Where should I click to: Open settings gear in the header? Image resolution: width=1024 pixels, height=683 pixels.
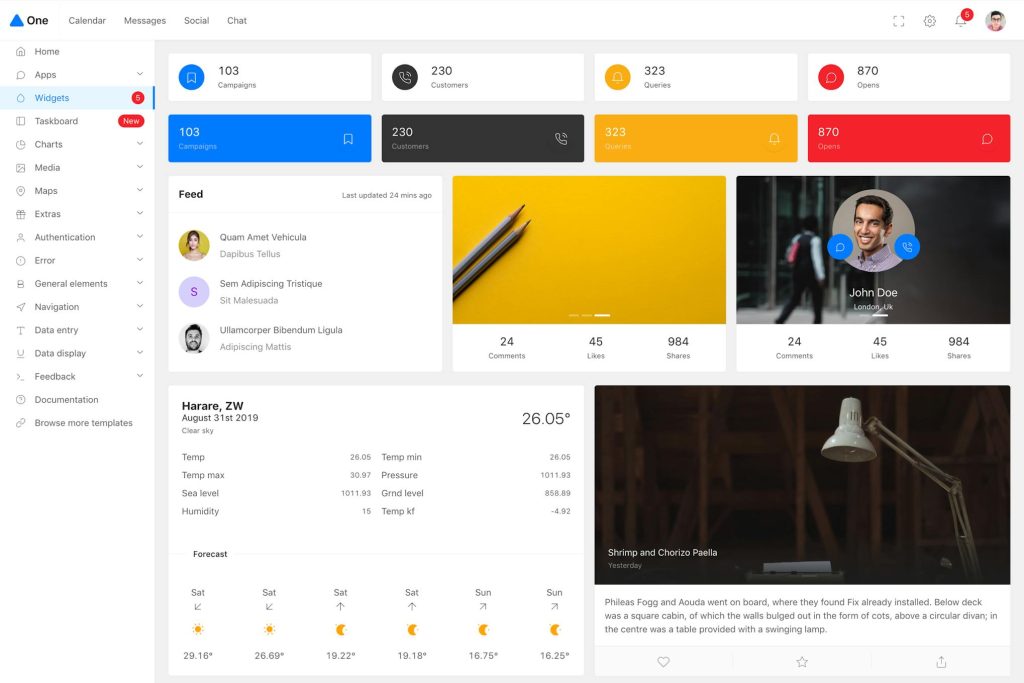click(x=929, y=21)
